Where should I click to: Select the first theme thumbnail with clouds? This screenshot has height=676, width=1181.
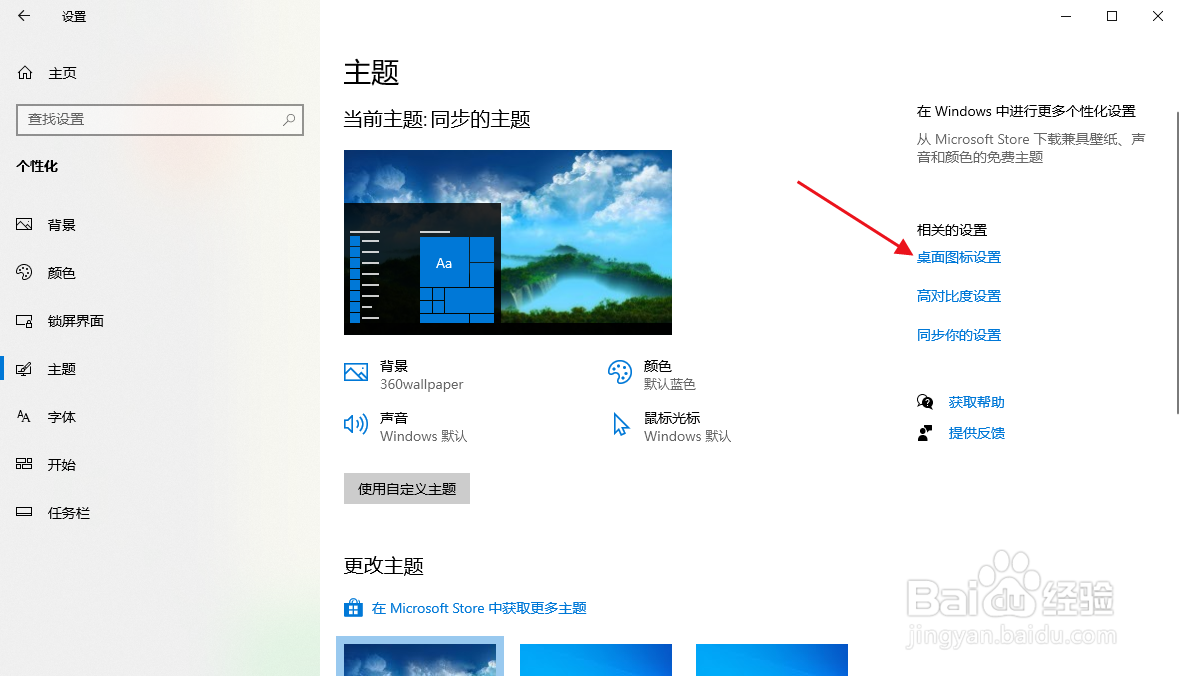[x=420, y=656]
